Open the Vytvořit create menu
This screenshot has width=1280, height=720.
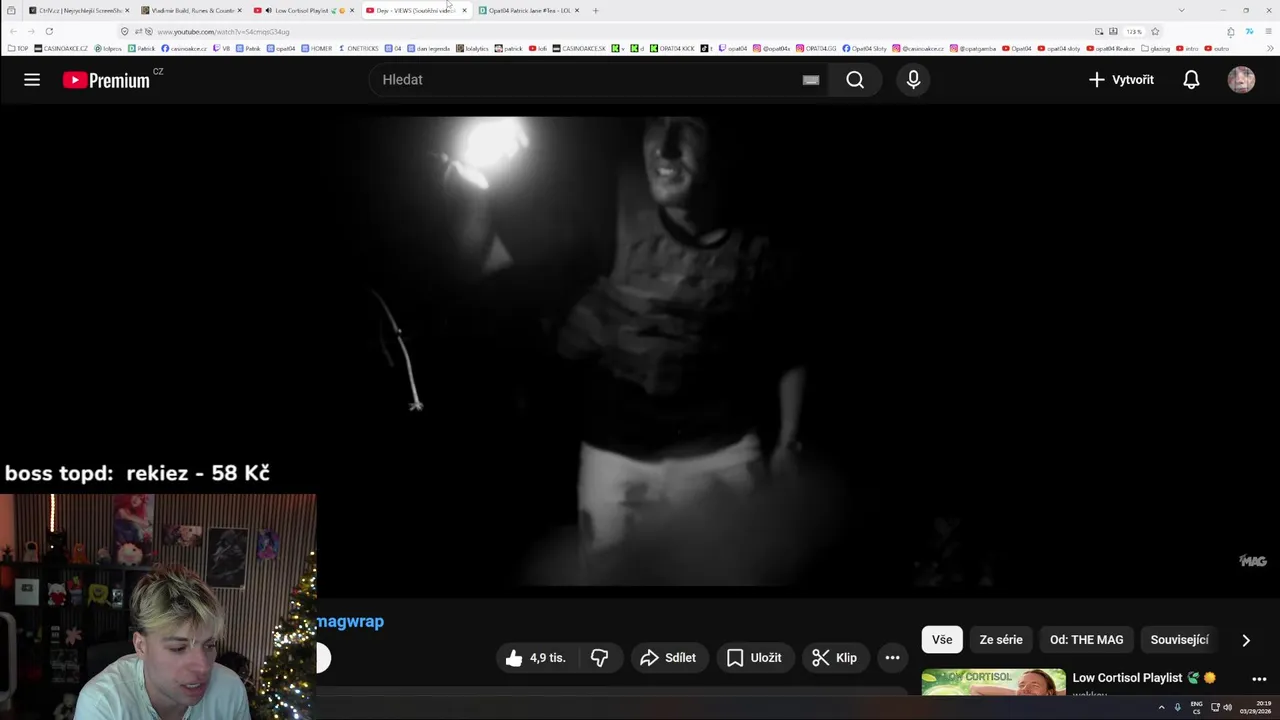tap(1121, 80)
